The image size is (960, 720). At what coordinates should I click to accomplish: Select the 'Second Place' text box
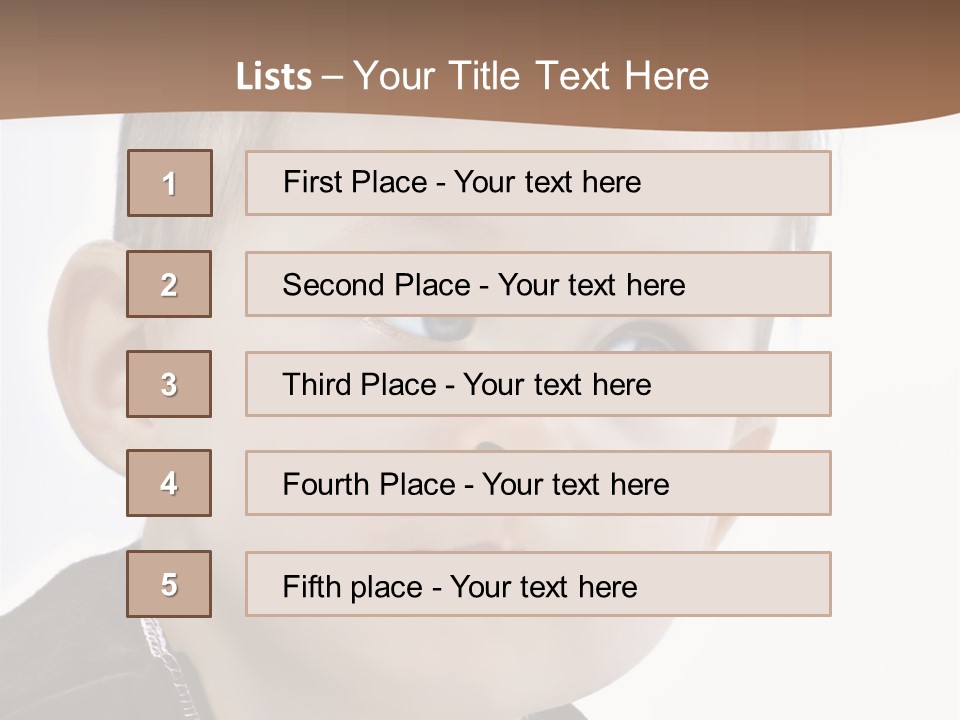pos(538,284)
